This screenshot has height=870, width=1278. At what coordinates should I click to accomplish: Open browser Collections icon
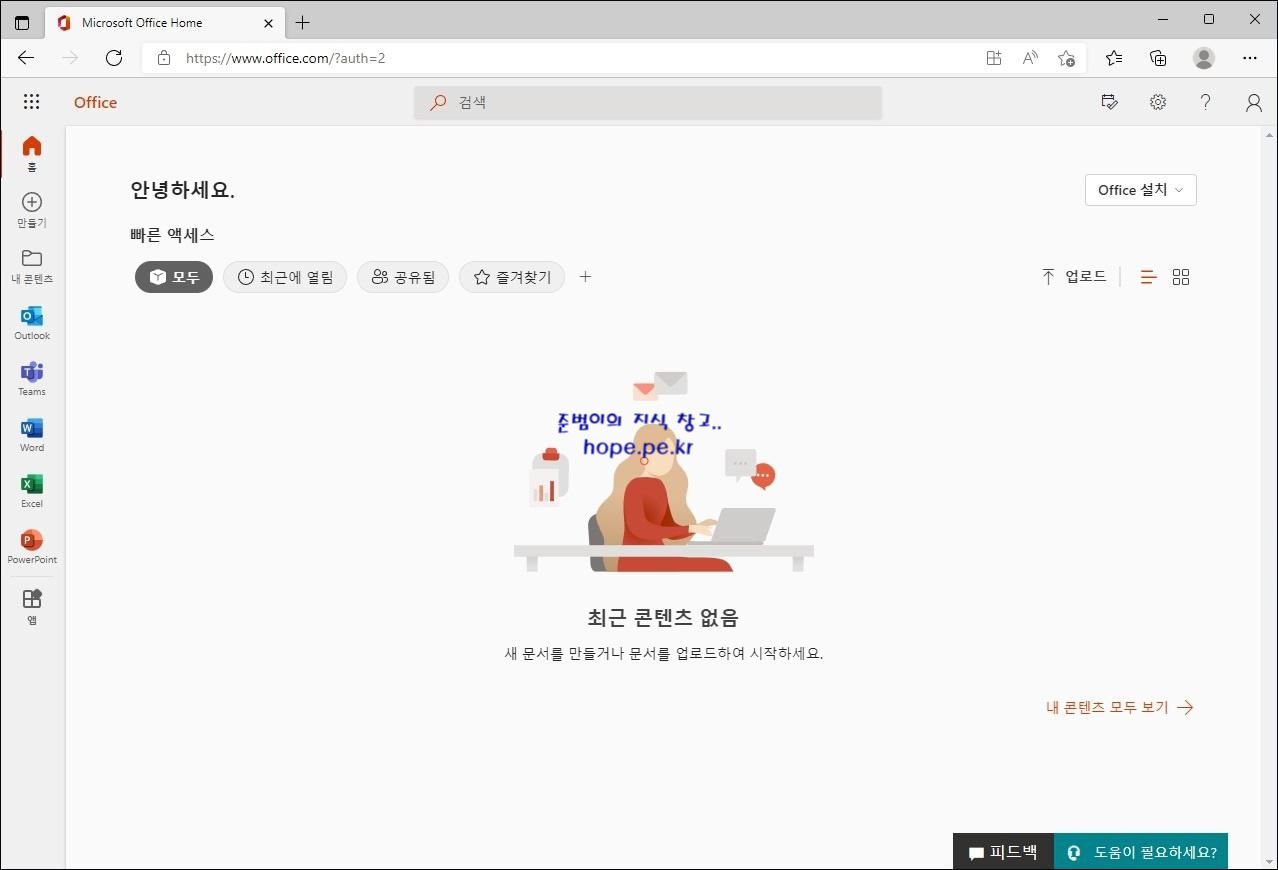[1158, 58]
